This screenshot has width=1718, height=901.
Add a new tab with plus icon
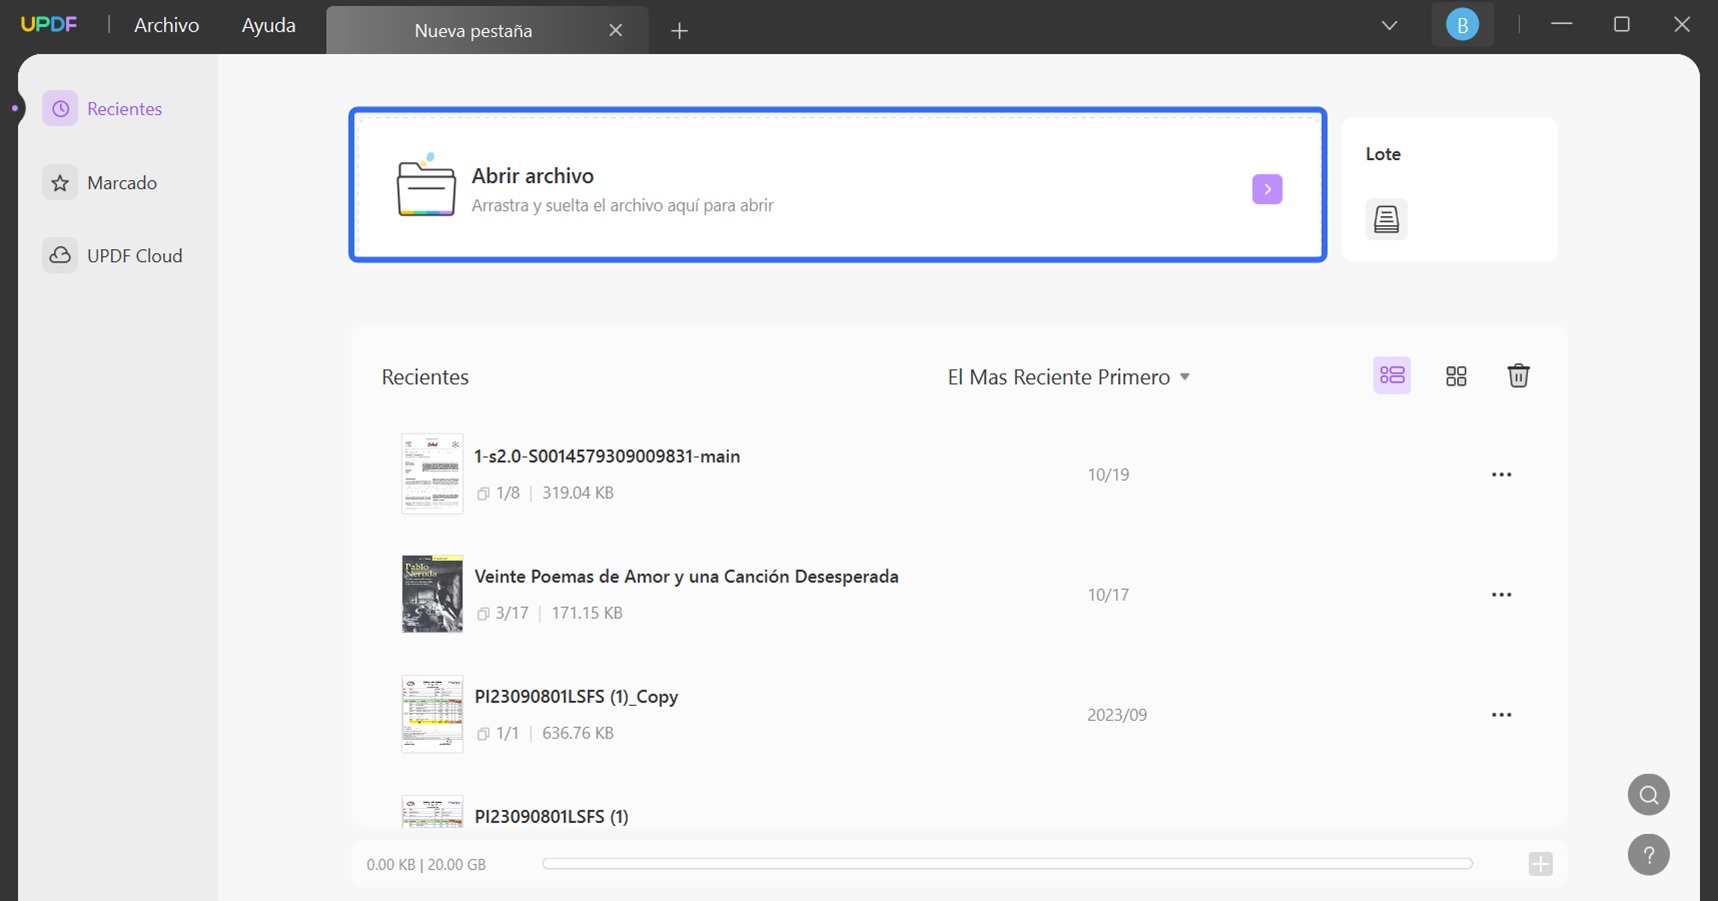(x=679, y=31)
